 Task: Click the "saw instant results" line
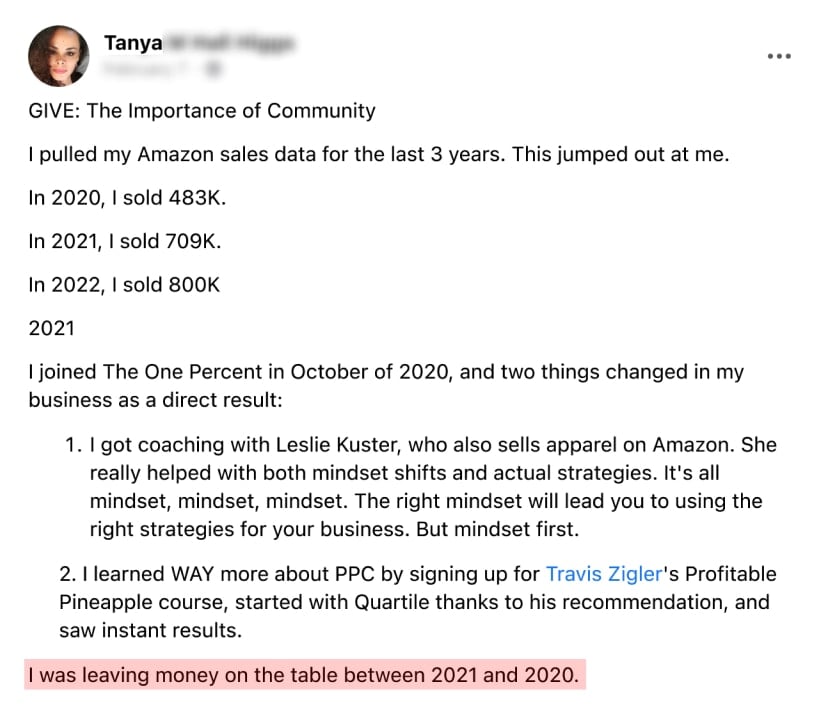150,630
